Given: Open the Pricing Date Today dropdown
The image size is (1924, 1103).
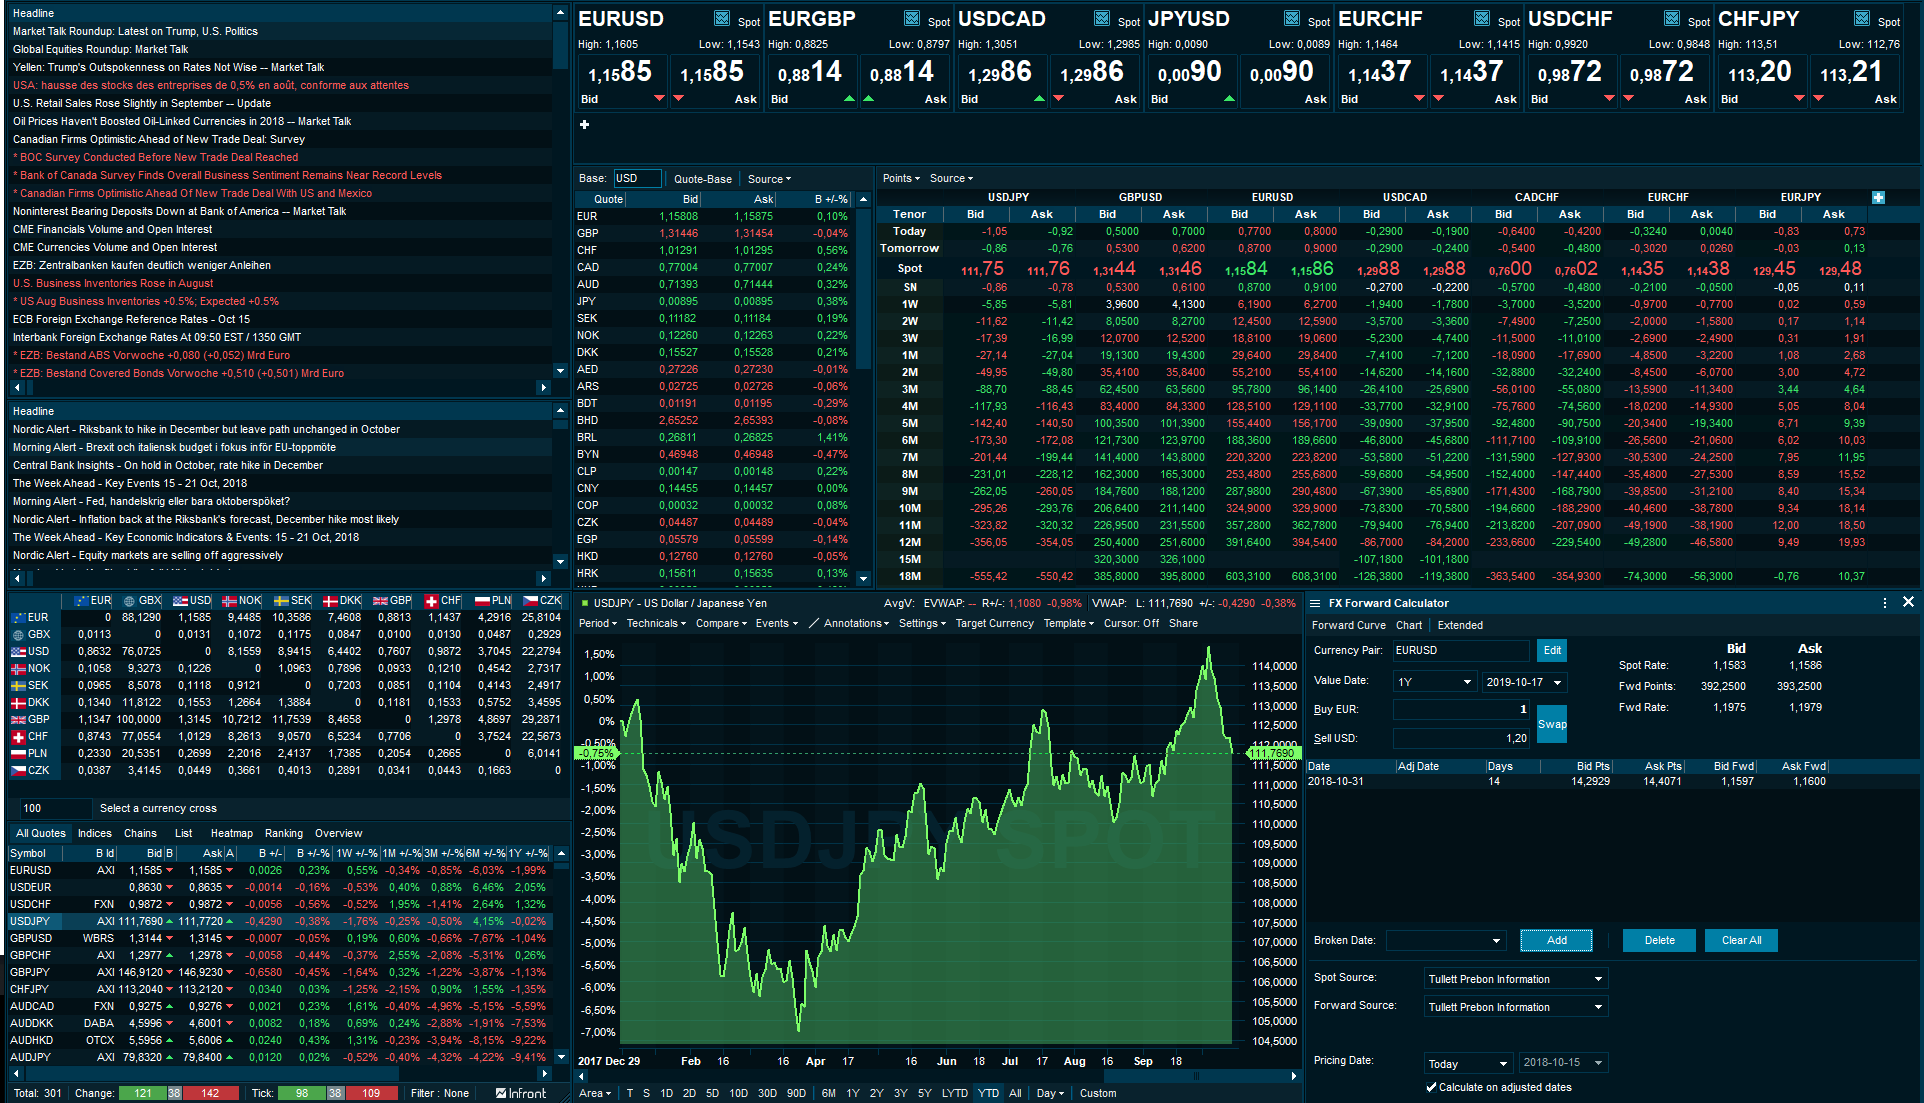Looking at the screenshot, I should click(1468, 1063).
